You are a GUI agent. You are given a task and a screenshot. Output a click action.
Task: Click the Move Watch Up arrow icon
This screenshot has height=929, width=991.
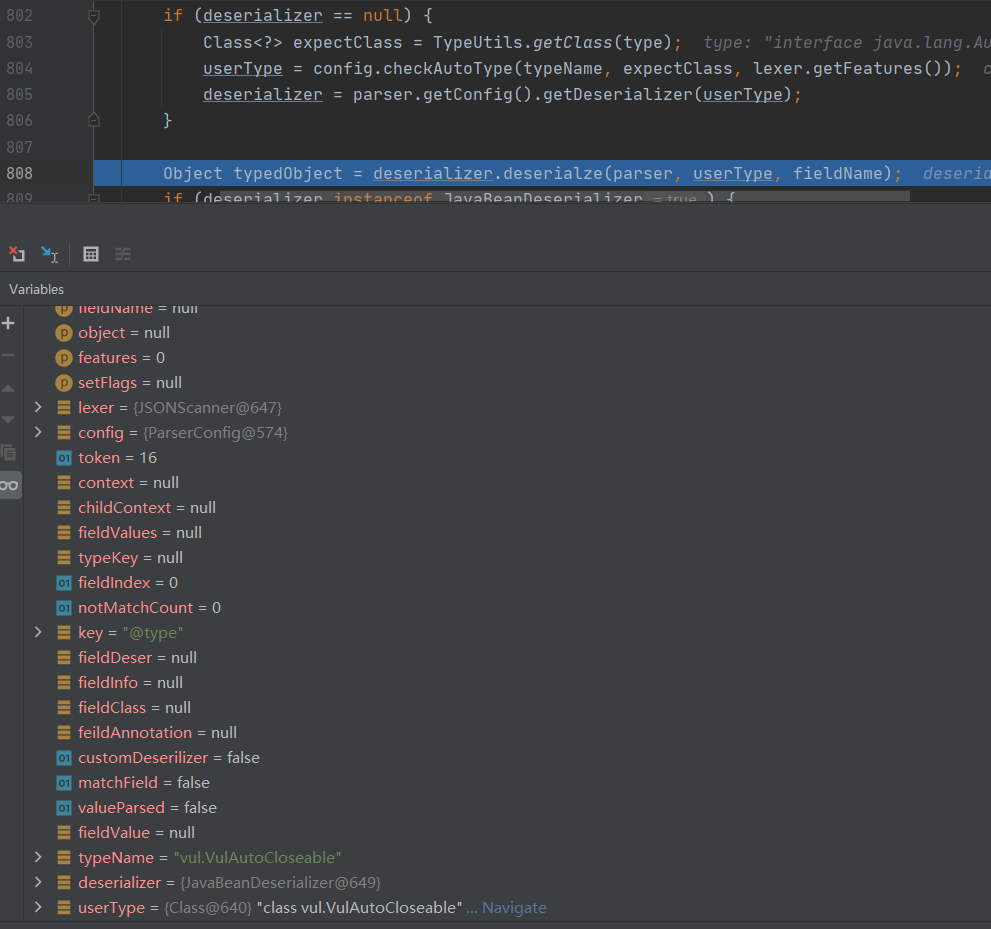pyautogui.click(x=9, y=388)
